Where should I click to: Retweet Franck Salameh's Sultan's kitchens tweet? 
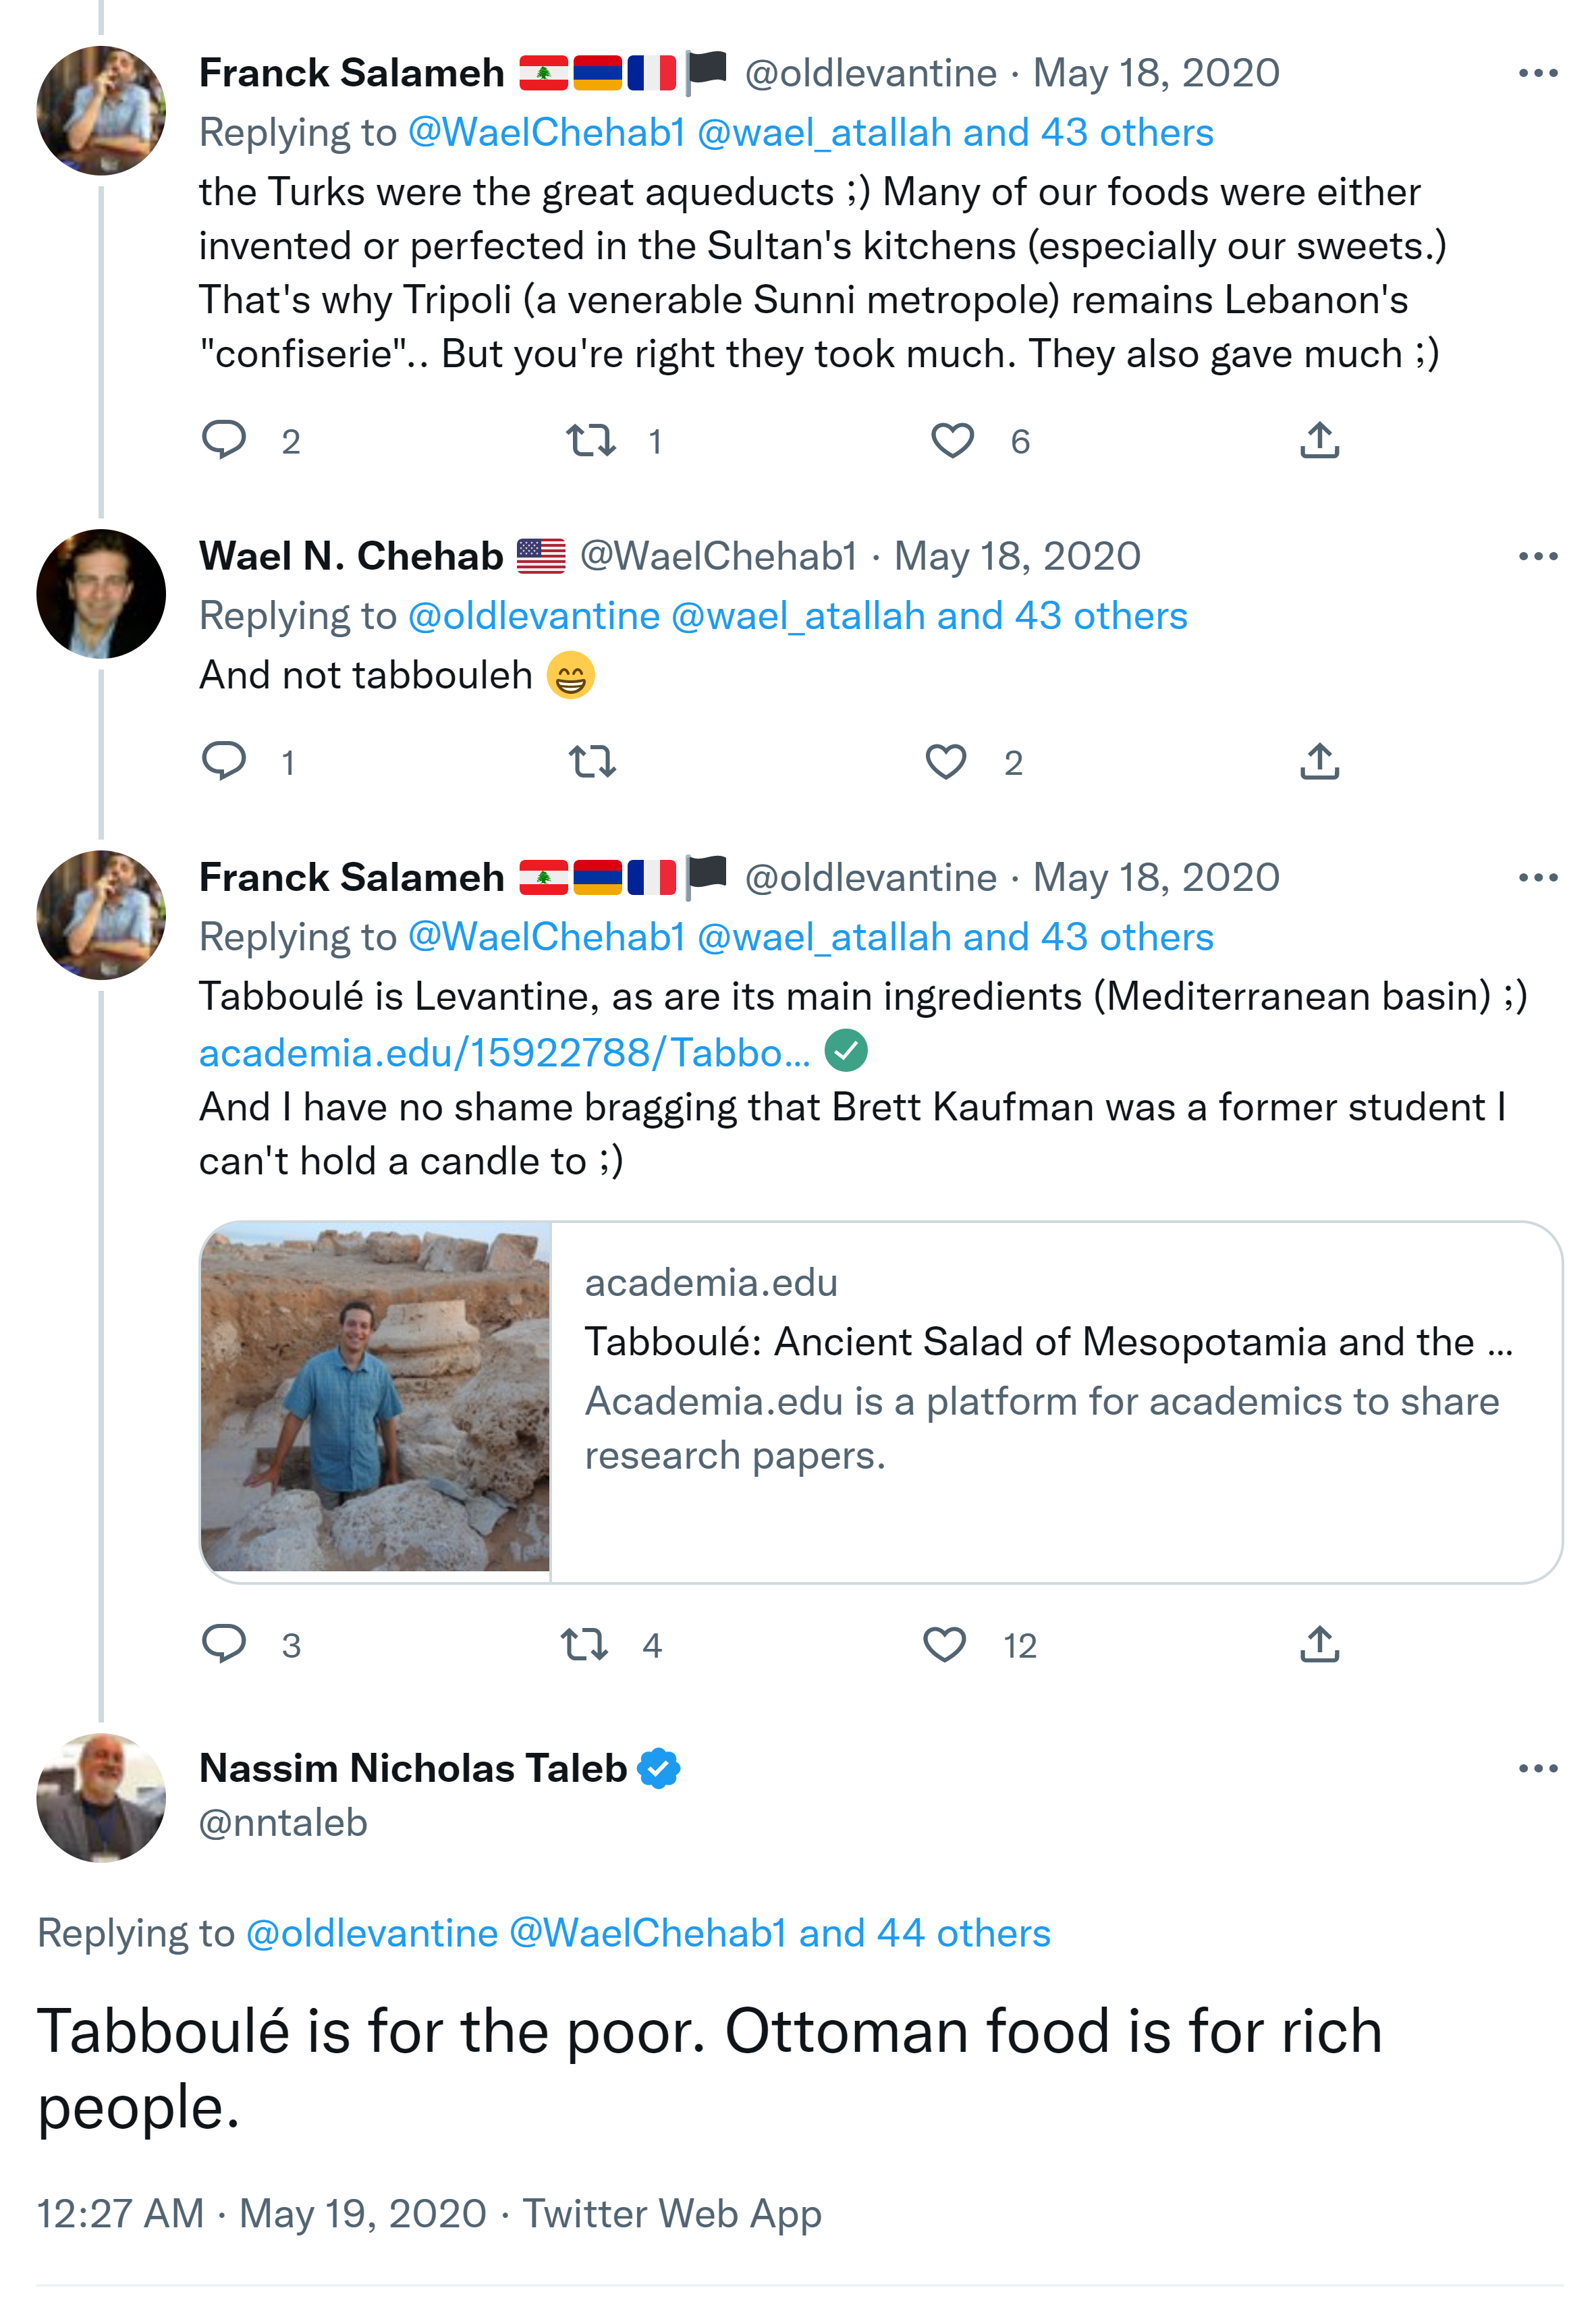click(x=591, y=440)
